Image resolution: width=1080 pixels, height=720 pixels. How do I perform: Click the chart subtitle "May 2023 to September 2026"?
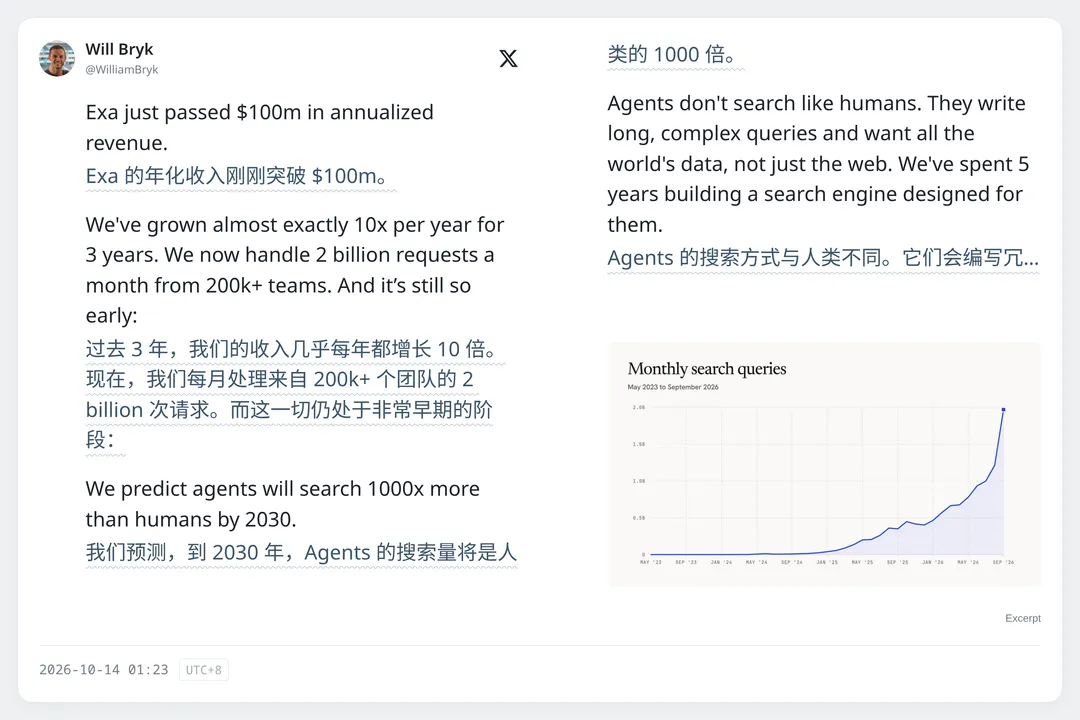pos(673,387)
